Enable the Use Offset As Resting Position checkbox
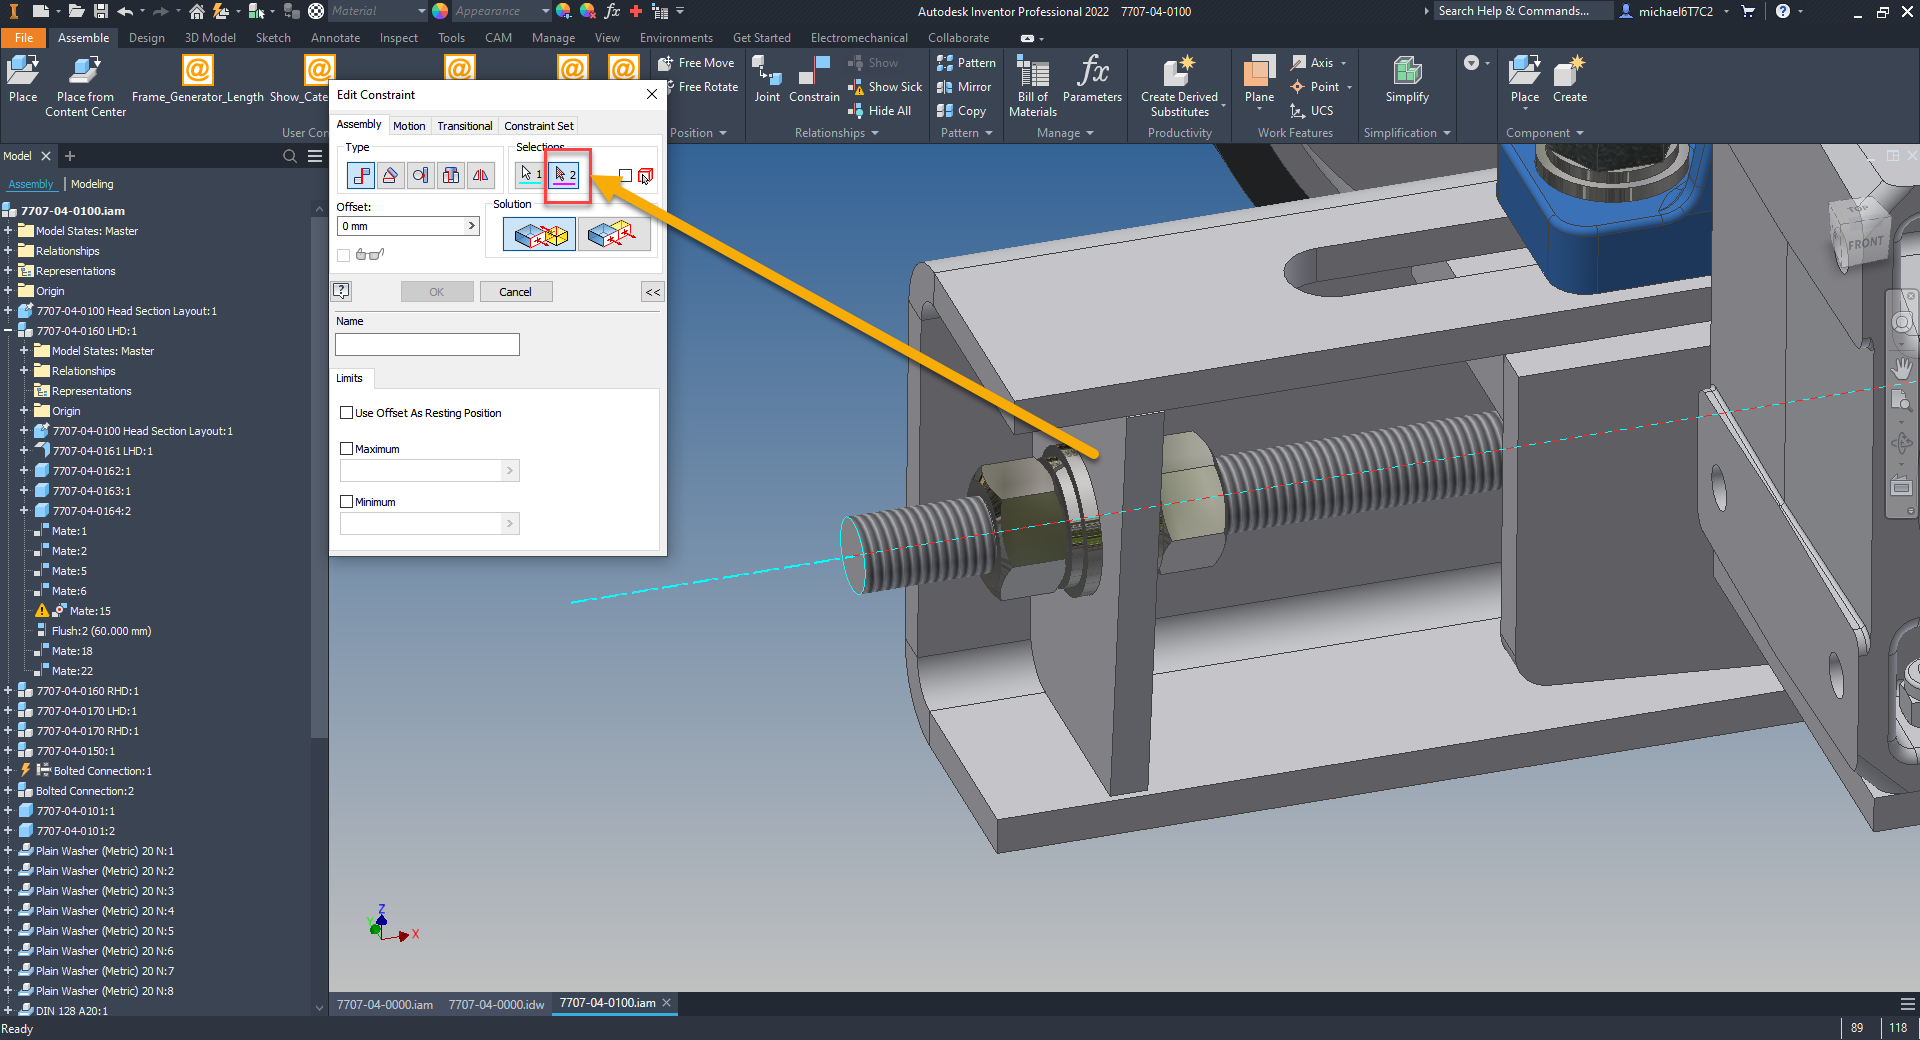This screenshot has height=1040, width=1920. (x=346, y=412)
